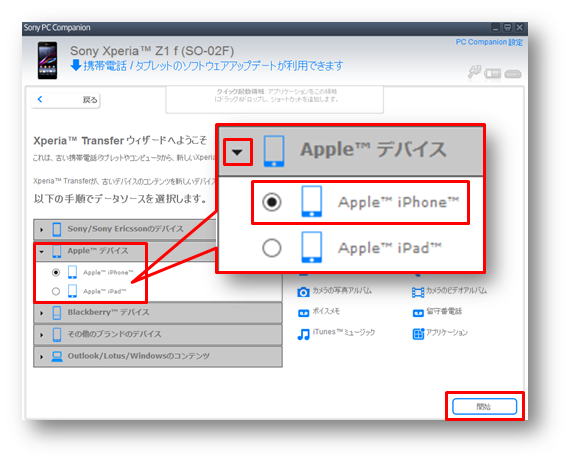This screenshot has height=462, width=570.
Task: Click the voicemail (留守番電話) icon
Action: (x=418, y=313)
